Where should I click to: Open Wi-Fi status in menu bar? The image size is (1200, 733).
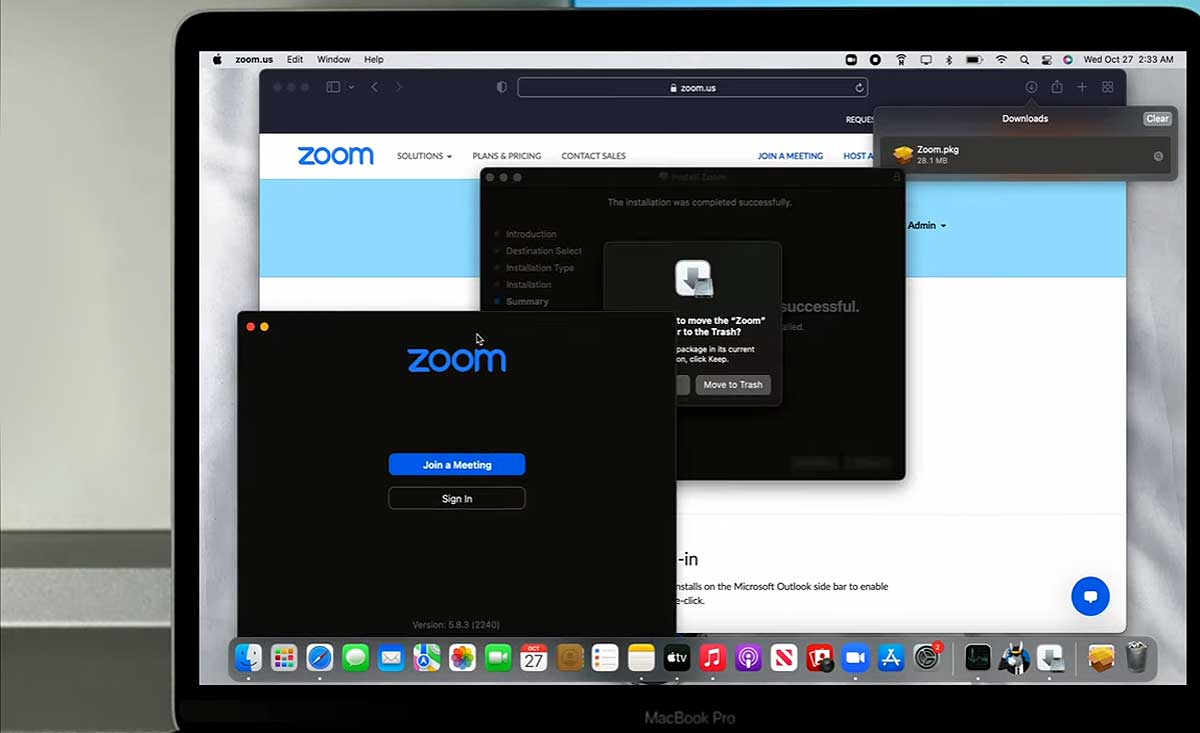point(1001,59)
